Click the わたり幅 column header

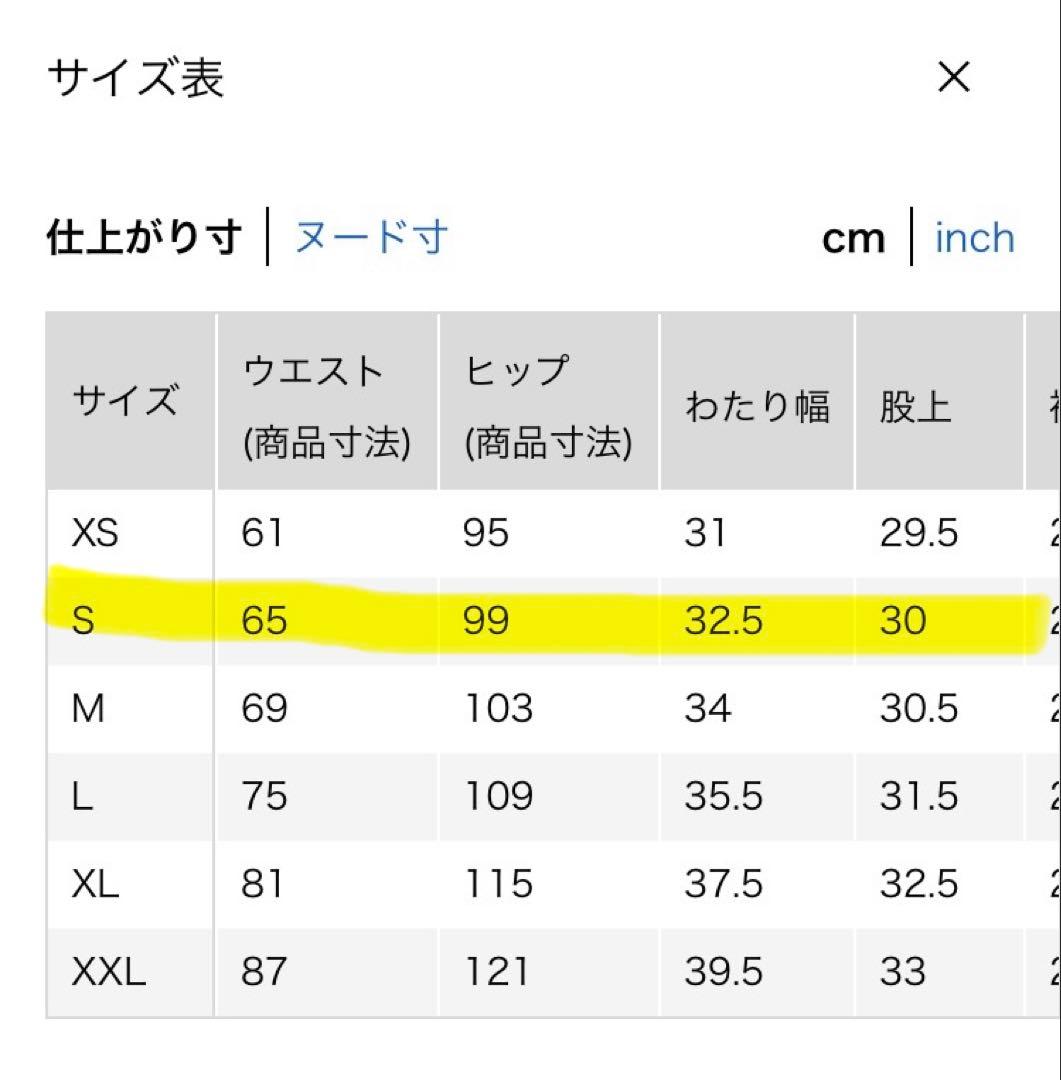click(757, 401)
